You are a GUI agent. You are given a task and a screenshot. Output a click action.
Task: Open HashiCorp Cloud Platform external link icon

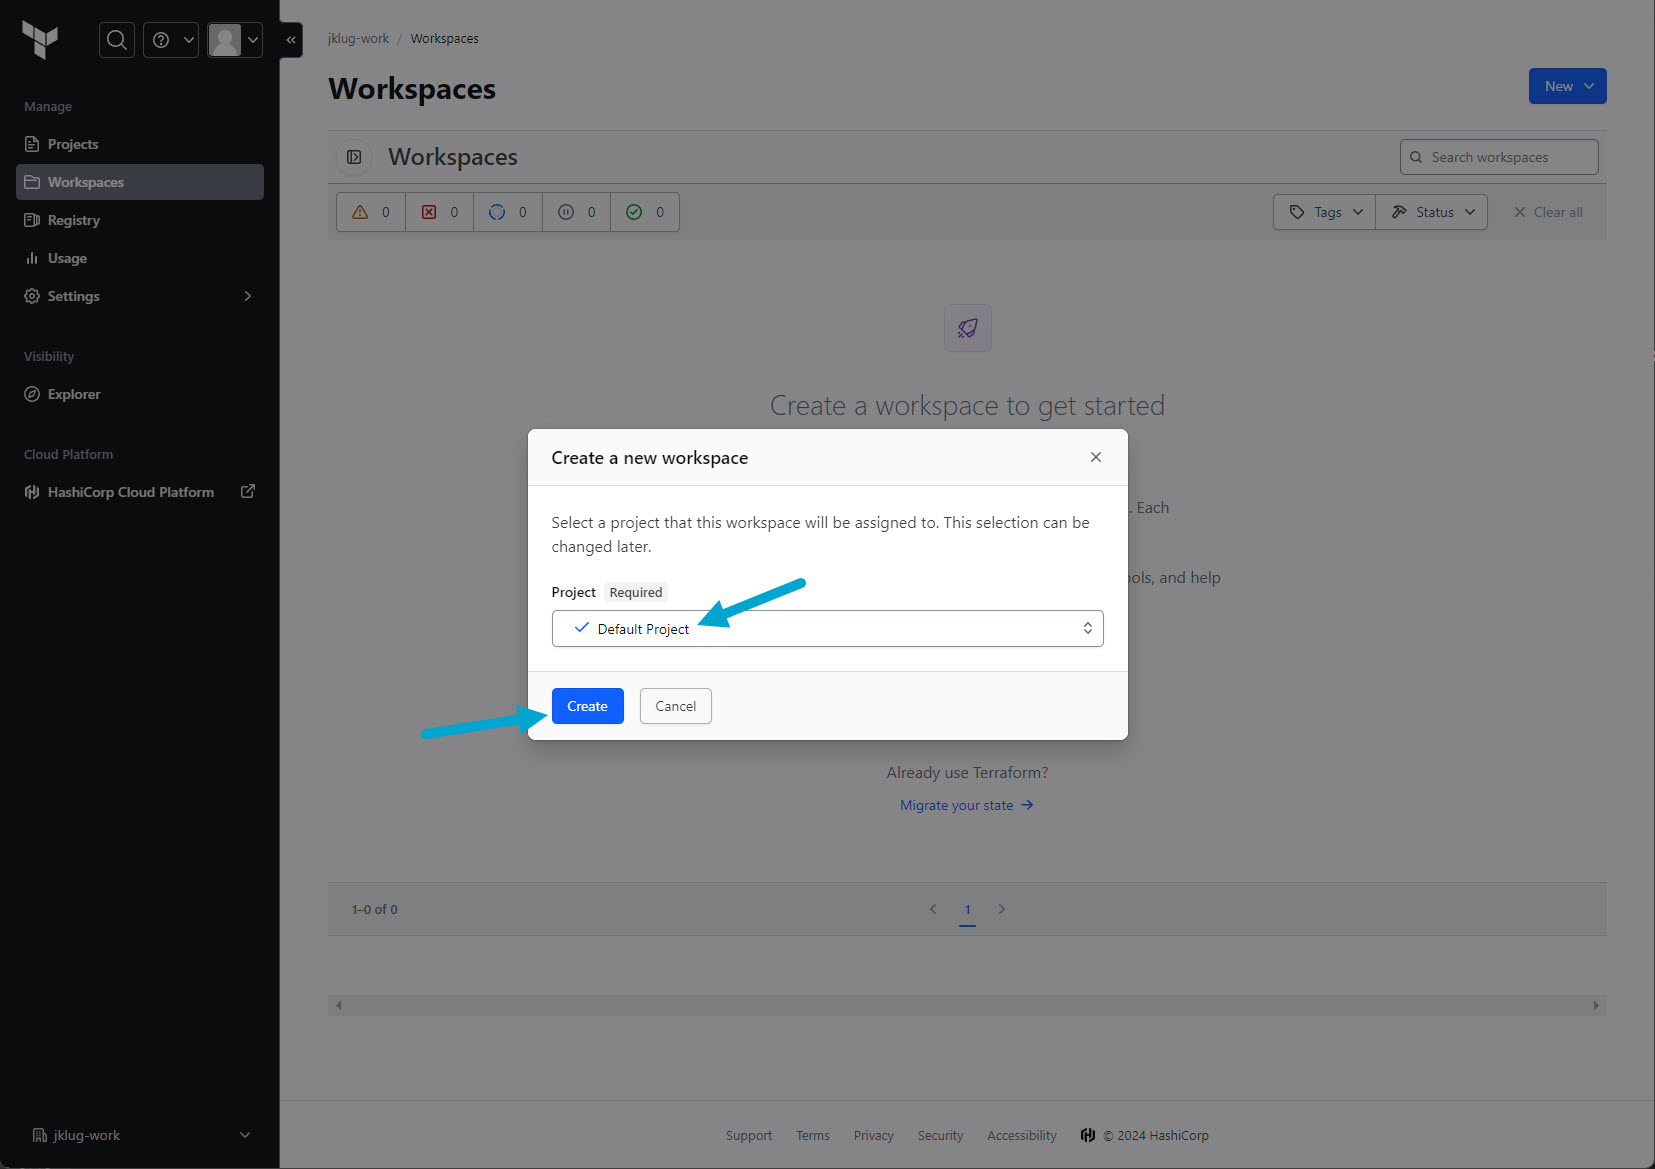pyautogui.click(x=248, y=491)
